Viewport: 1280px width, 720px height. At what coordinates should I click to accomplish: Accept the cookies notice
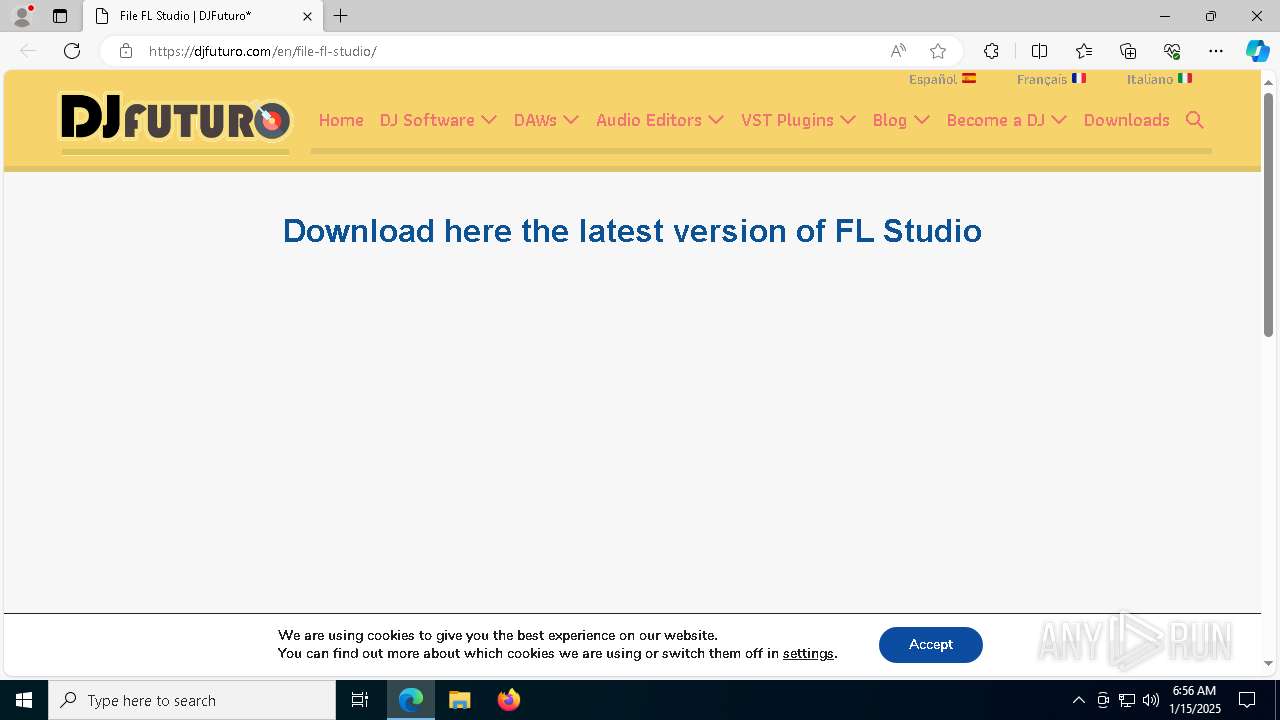(x=931, y=645)
